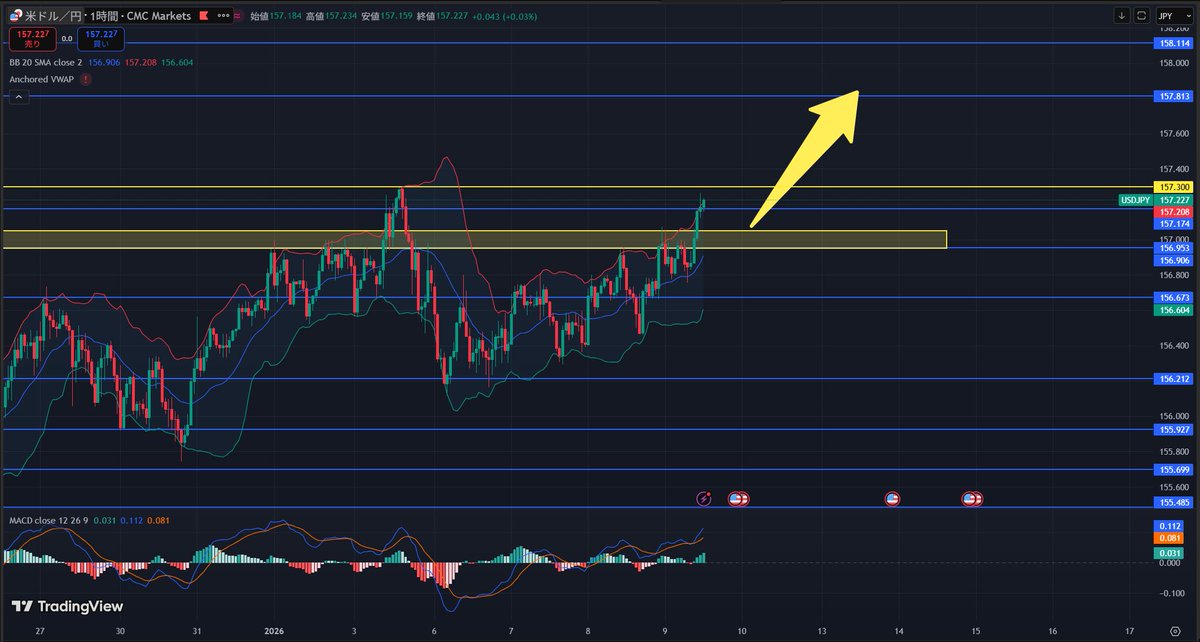The image size is (1200, 642).
Task: Click the red 157.208 Bollinger value label
Action: click(1172, 213)
